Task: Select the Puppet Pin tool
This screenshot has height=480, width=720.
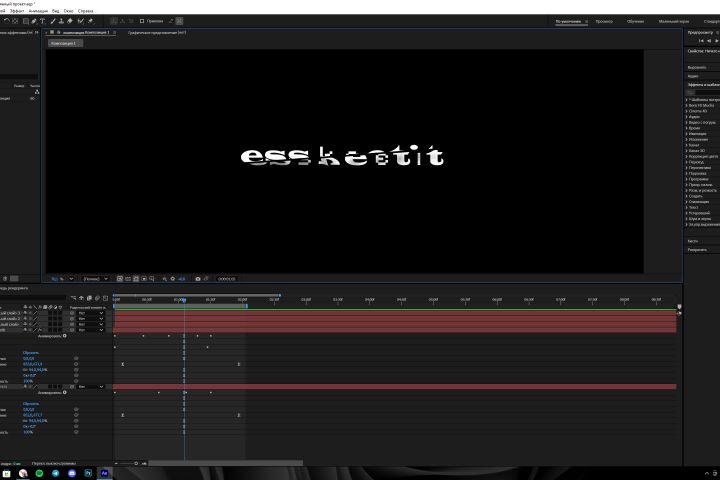Action: tap(90, 21)
